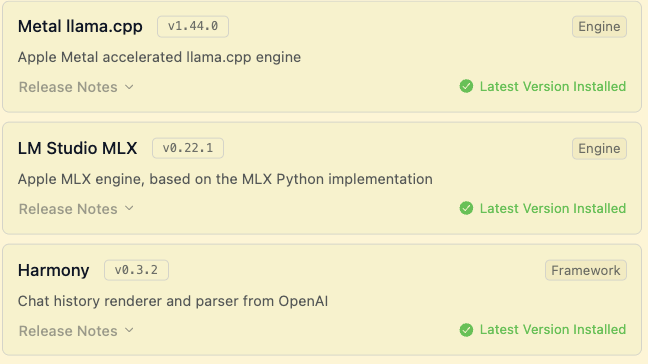The image size is (648, 364).
Task: Open Release Notes text for LM Studio MLX
Action: (x=68, y=209)
